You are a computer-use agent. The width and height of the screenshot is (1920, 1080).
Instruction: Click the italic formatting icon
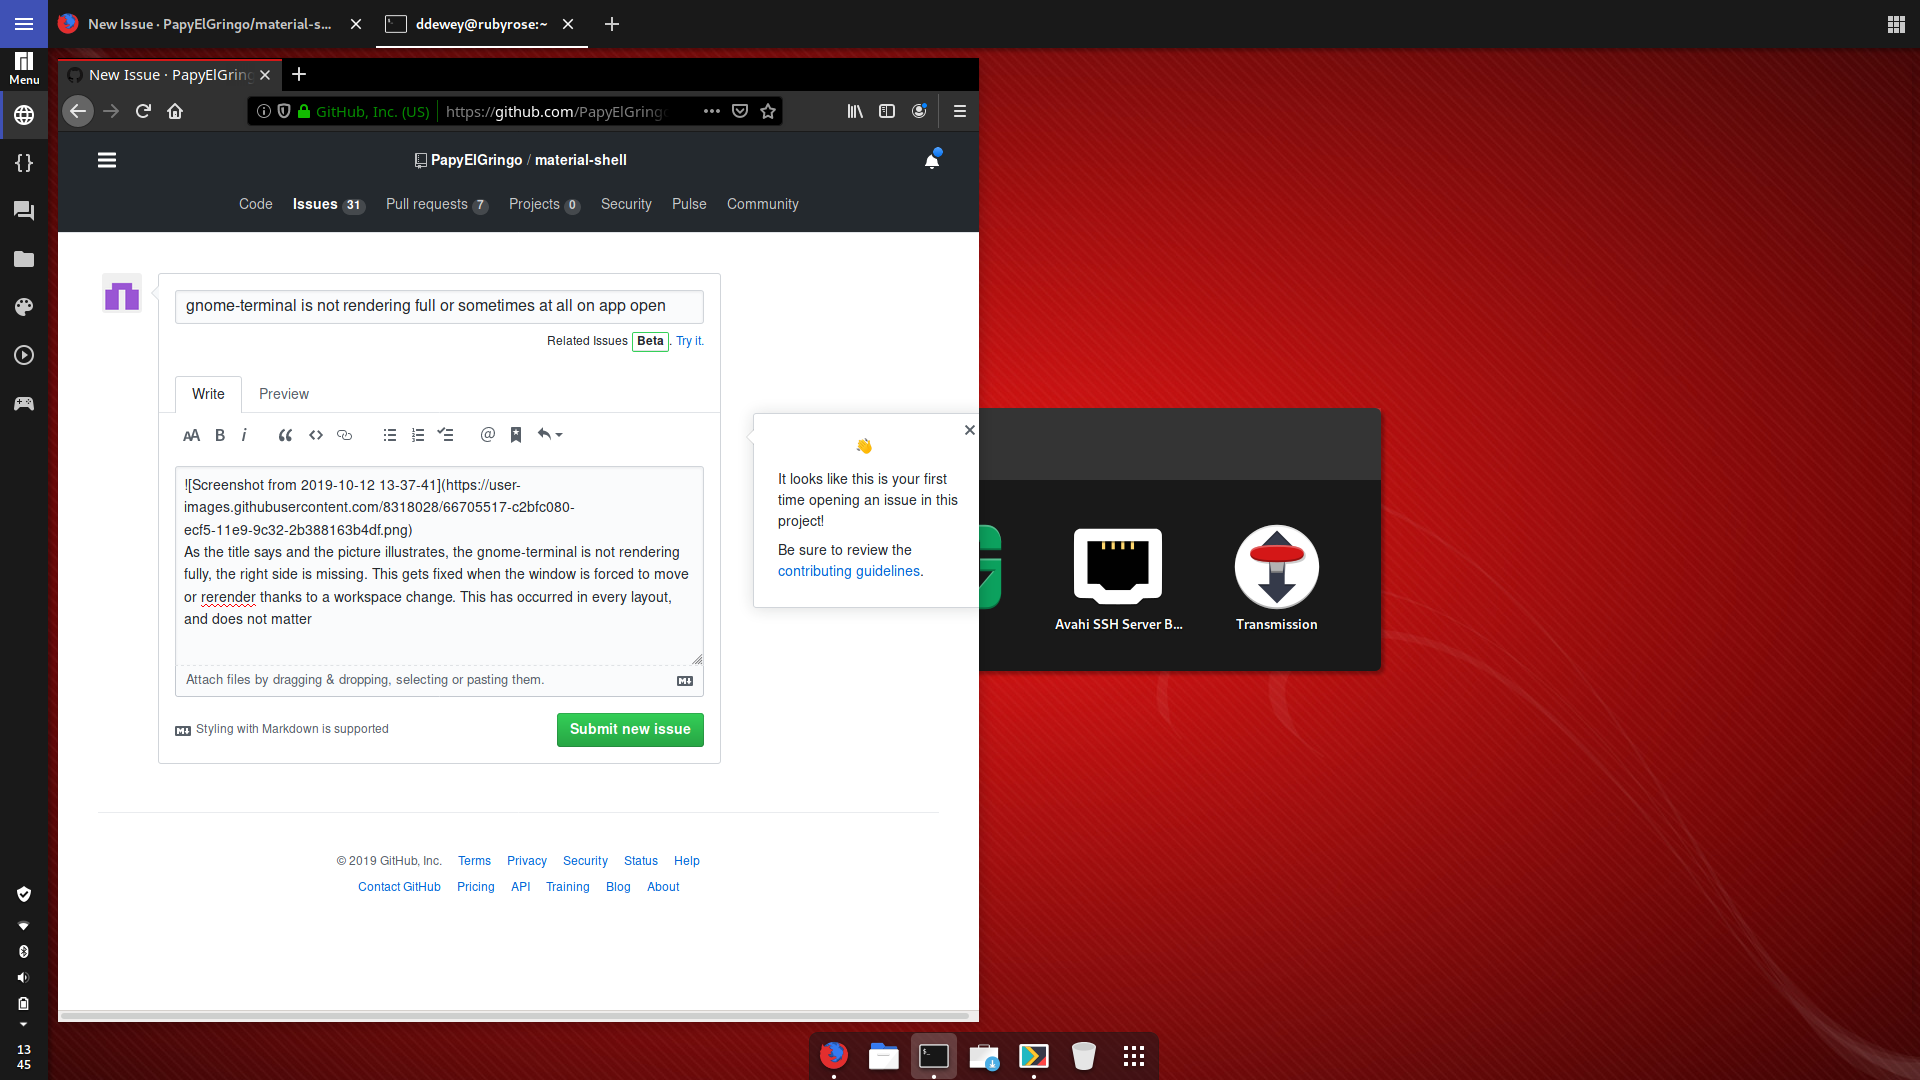(244, 435)
